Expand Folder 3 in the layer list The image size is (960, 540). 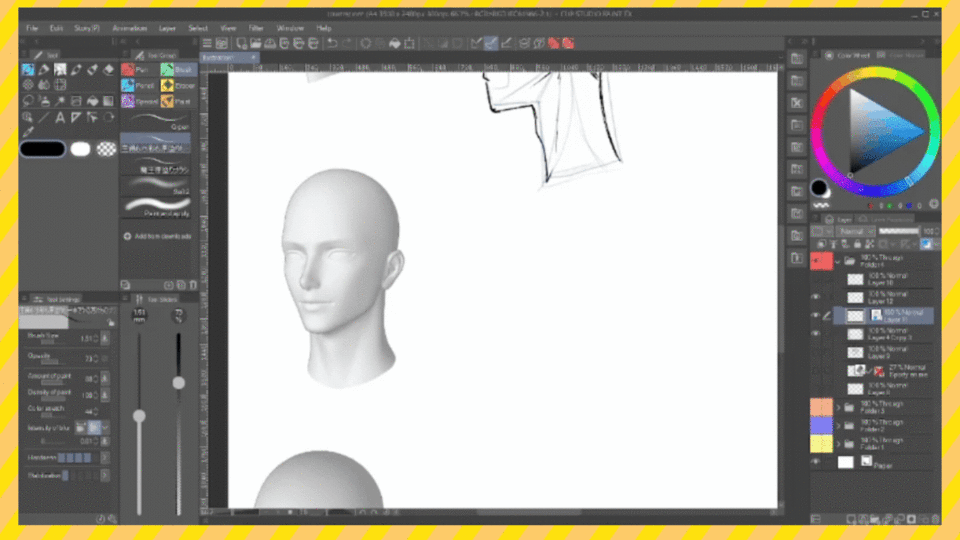839,407
